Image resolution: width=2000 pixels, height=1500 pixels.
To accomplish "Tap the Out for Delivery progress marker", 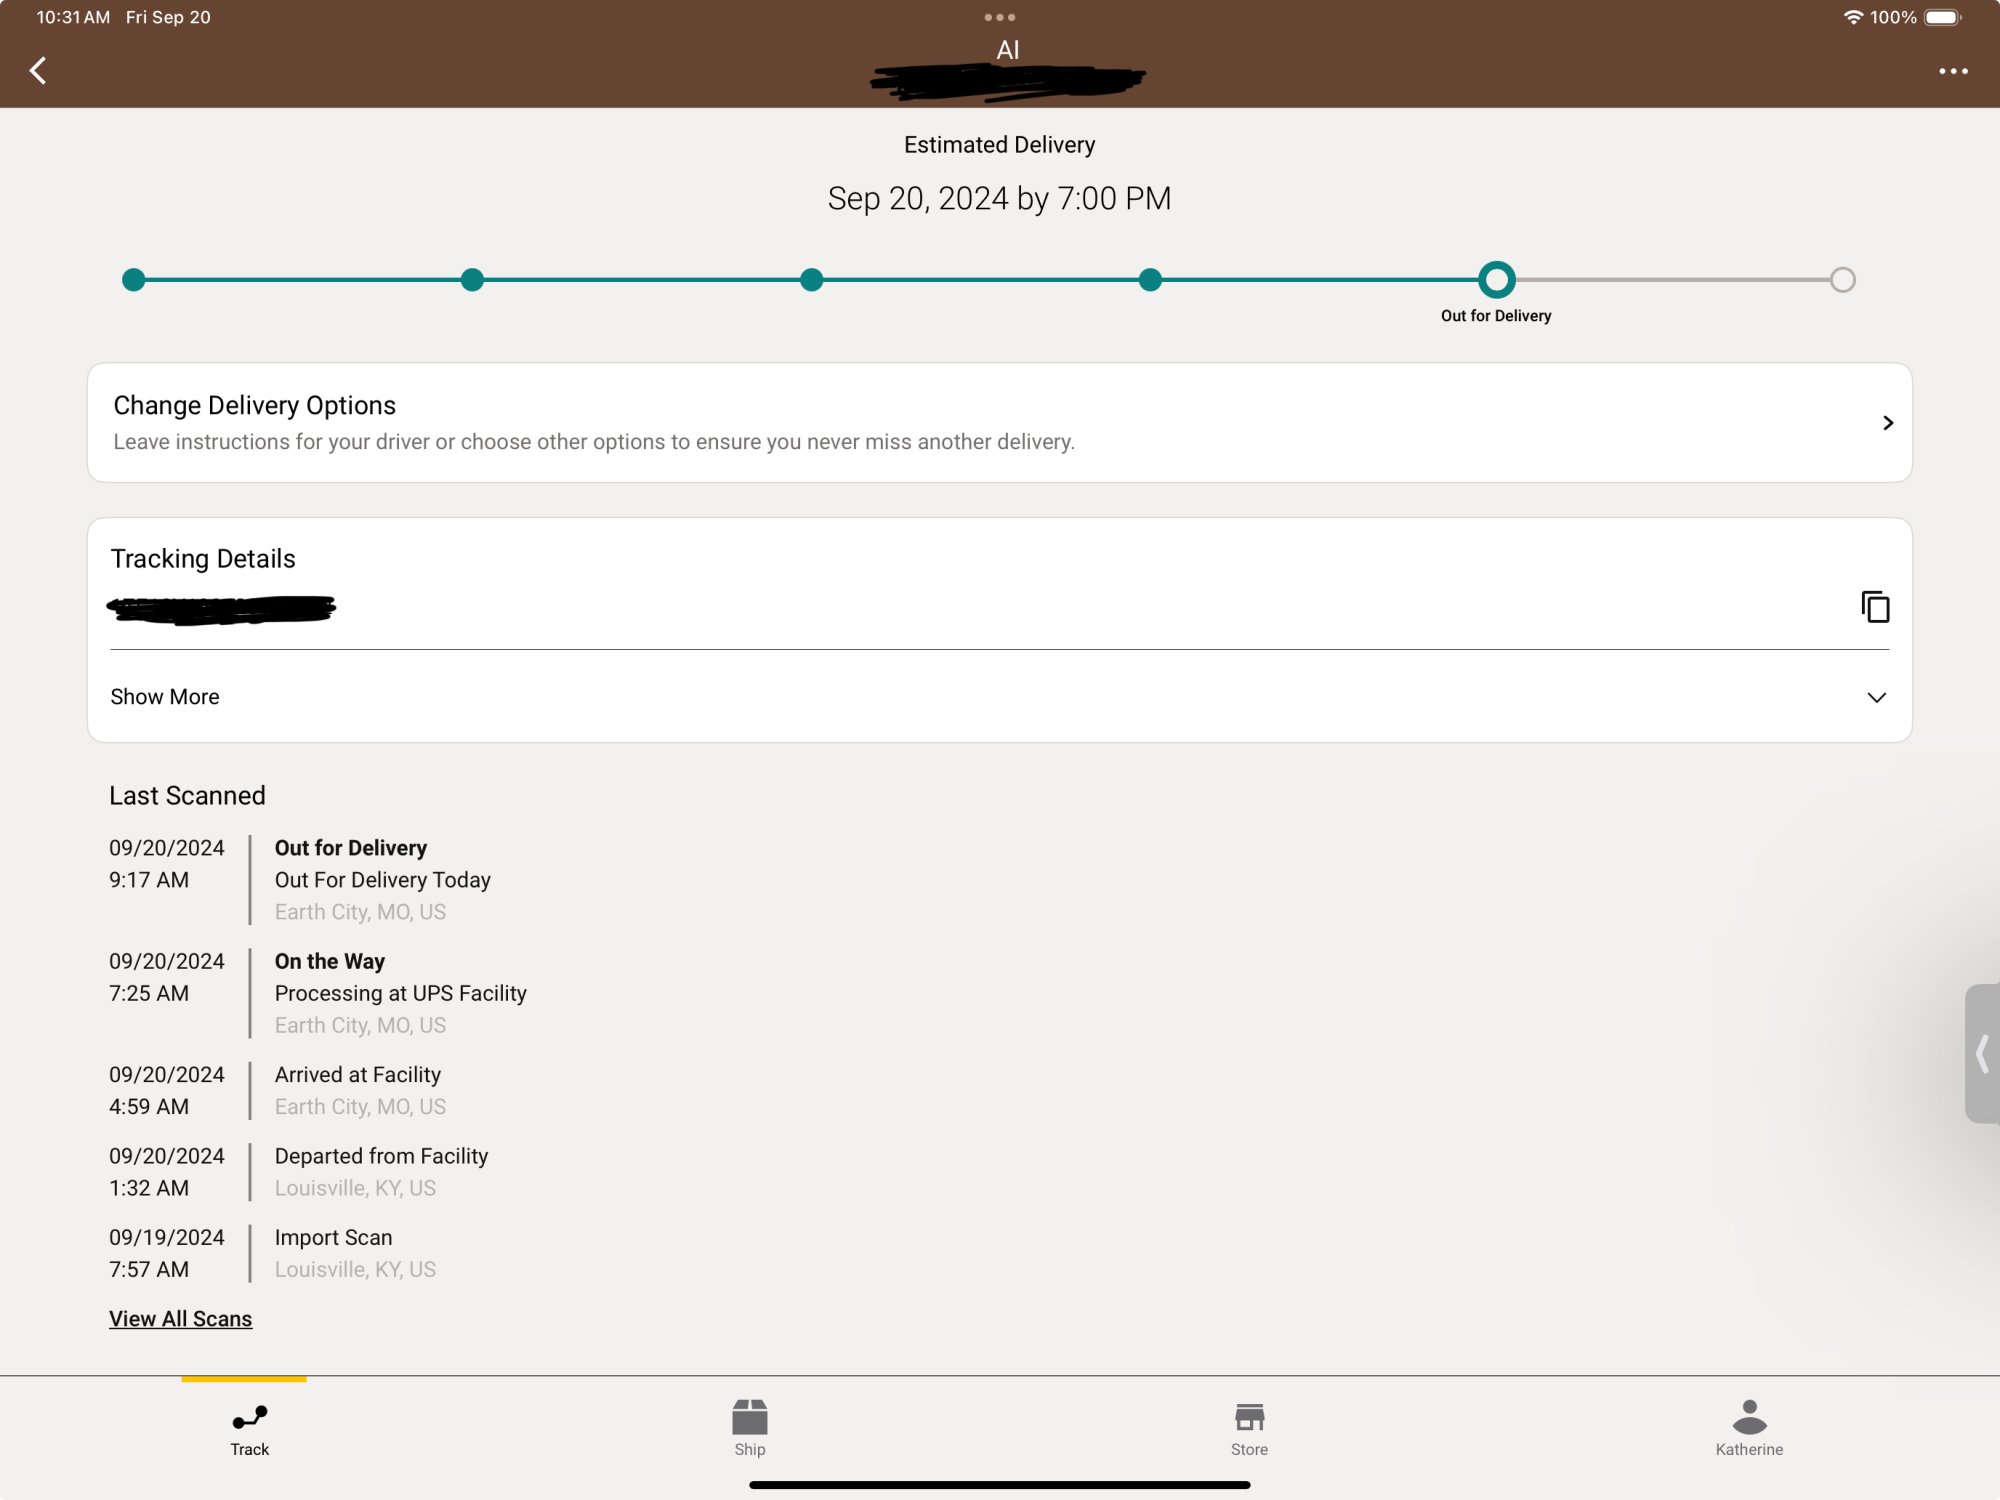I will coord(1496,280).
